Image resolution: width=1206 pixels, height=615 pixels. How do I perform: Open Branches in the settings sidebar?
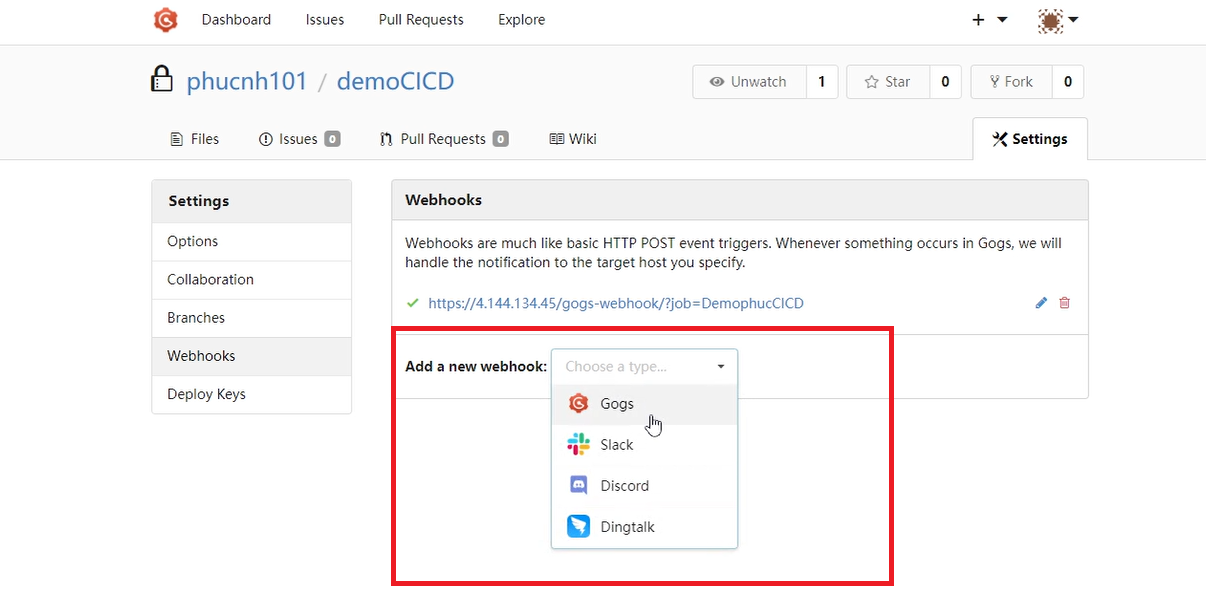[x=252, y=317]
